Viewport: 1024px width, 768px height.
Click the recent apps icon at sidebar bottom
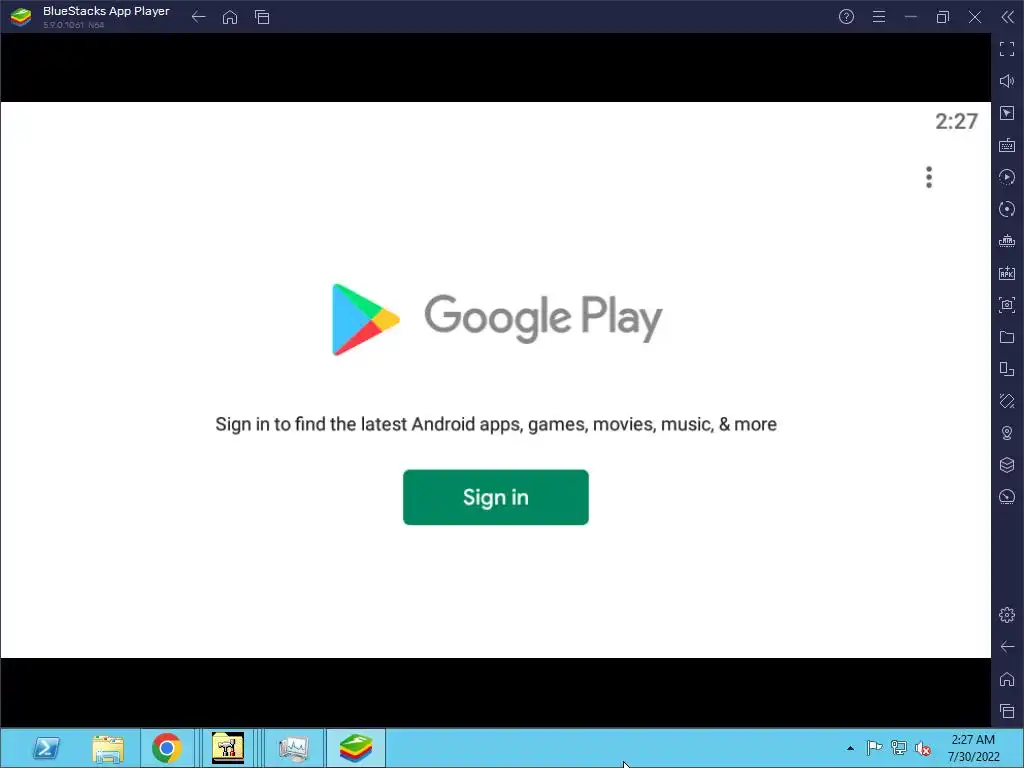point(1007,711)
